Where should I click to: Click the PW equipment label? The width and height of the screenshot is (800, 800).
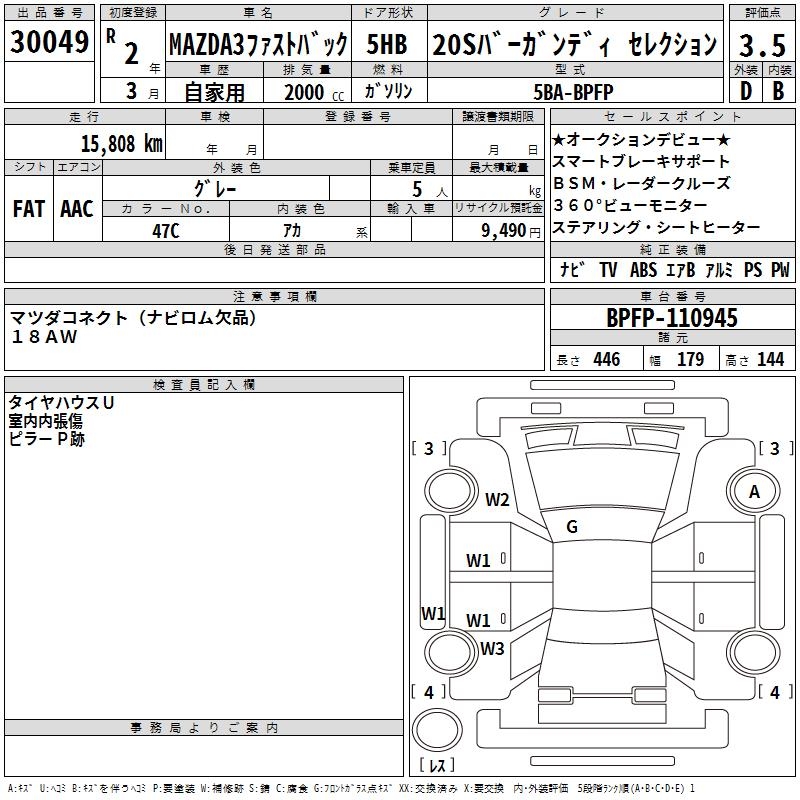click(780, 269)
